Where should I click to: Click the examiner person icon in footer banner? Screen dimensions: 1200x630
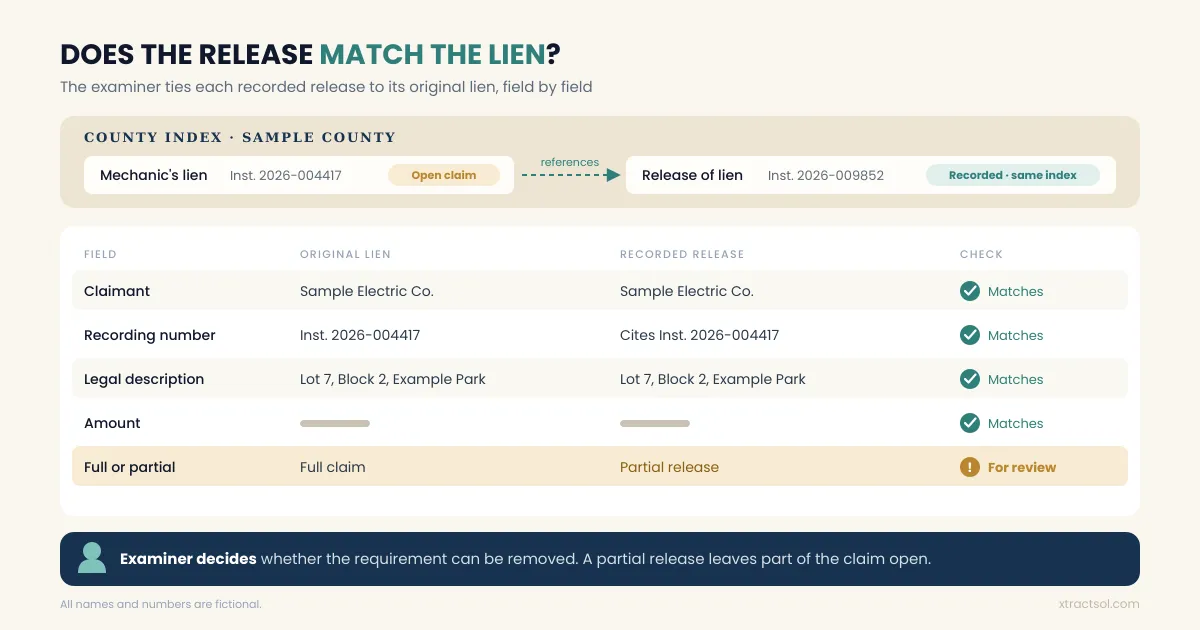point(92,558)
